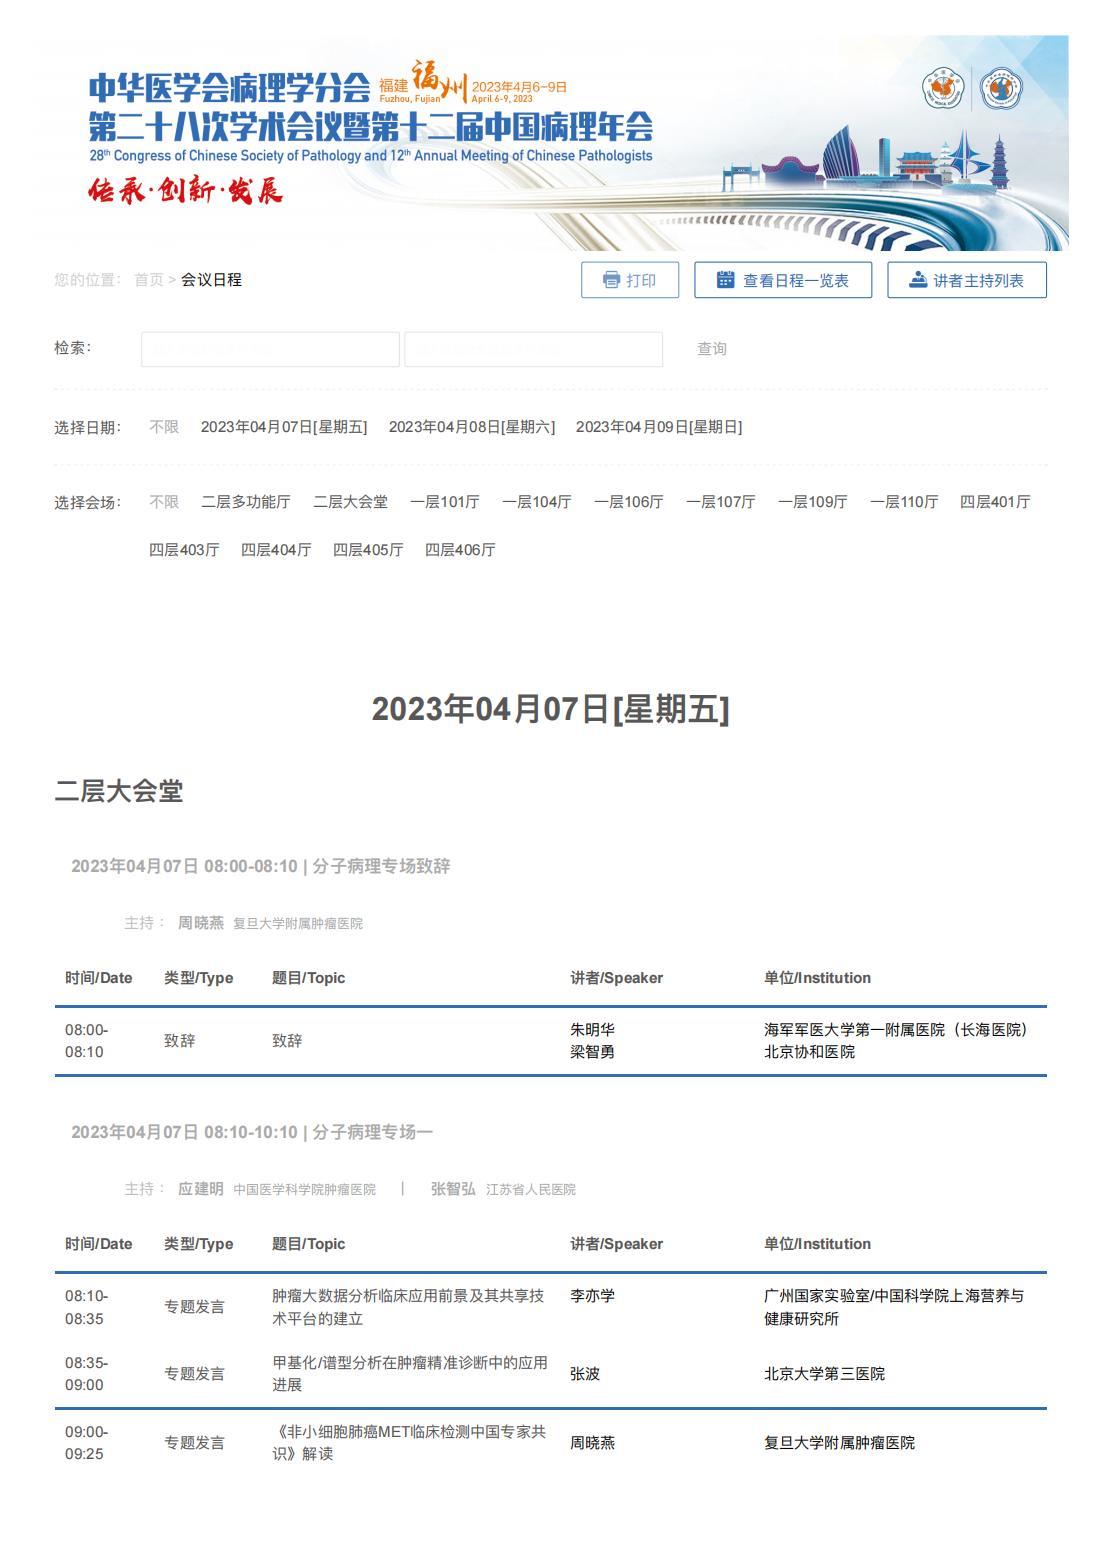Click the 打印 print button

[630, 280]
